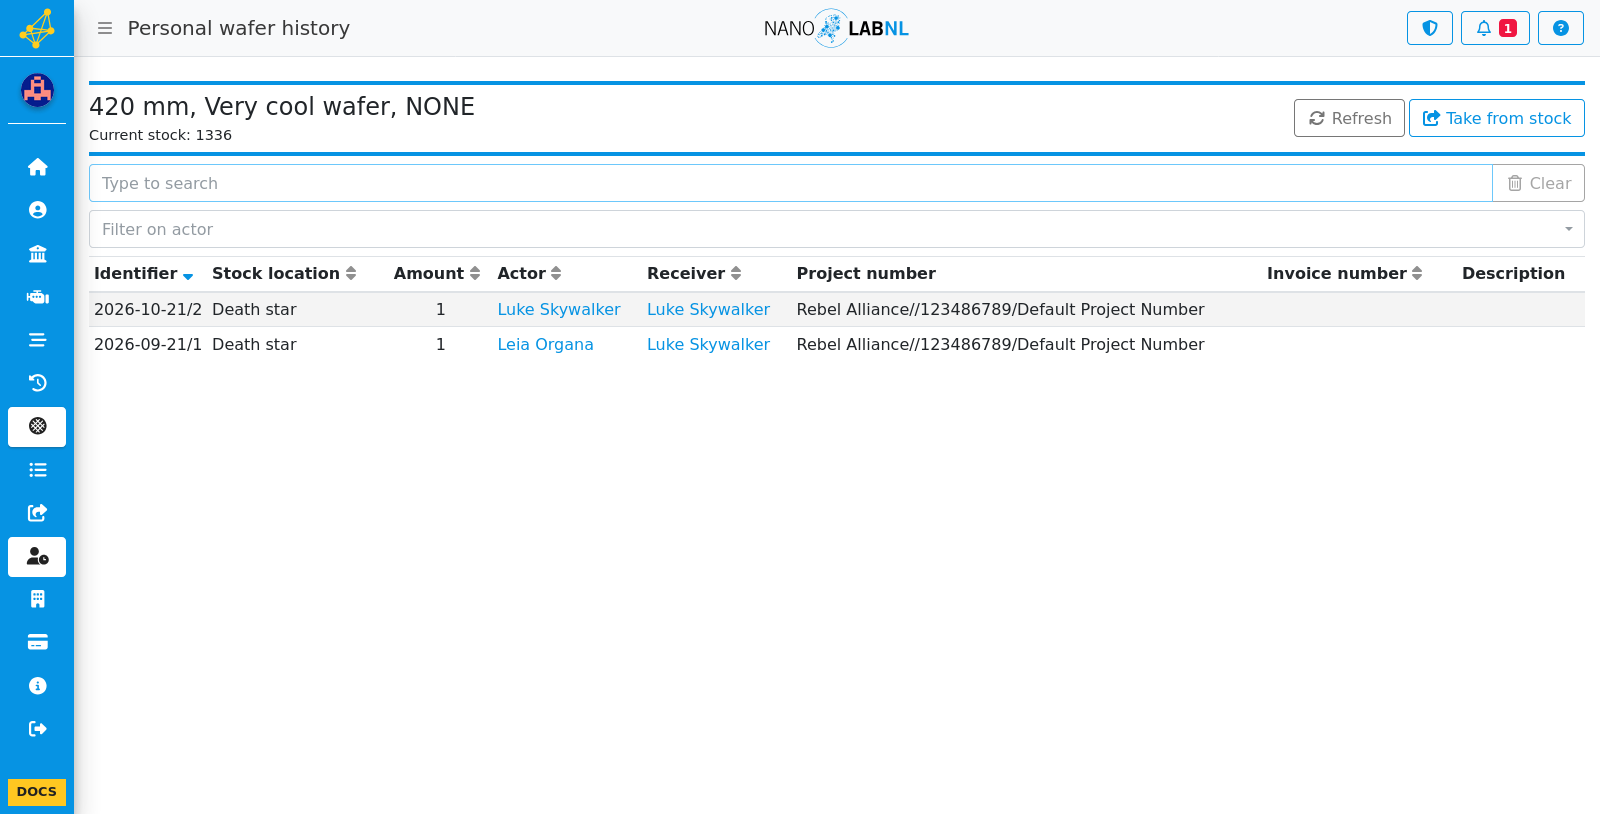Screen dimensions: 1600x814
Task: Click the shield button in header
Action: [x=1430, y=28]
